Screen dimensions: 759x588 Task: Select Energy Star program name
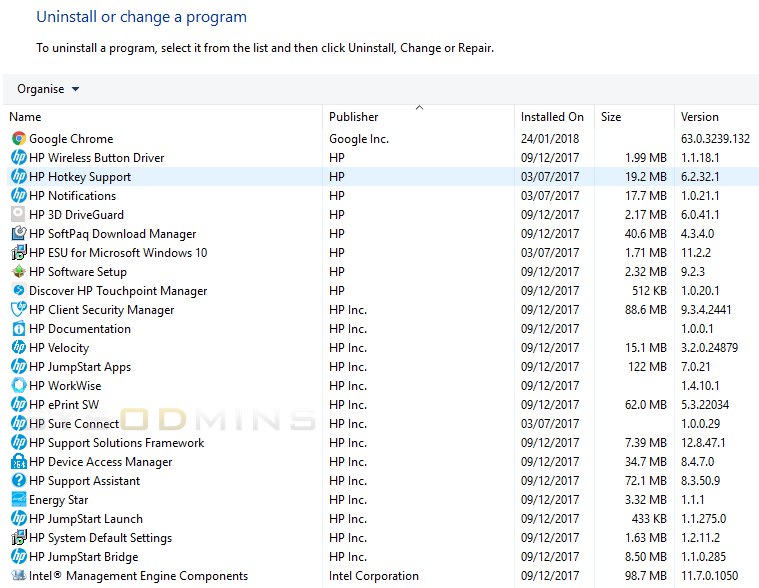[x=59, y=499]
